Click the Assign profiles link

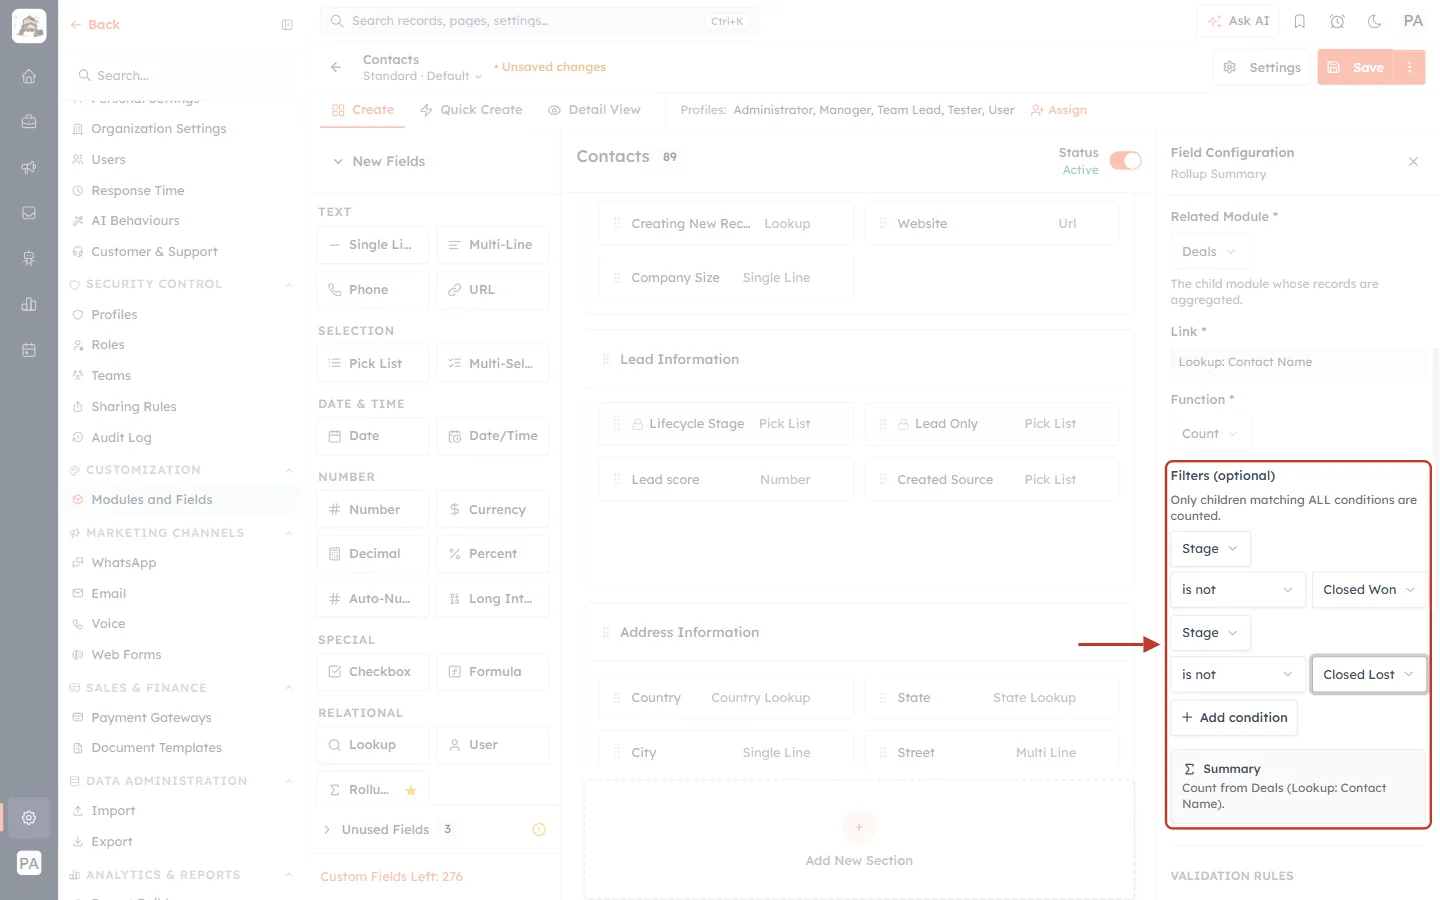pos(1059,110)
